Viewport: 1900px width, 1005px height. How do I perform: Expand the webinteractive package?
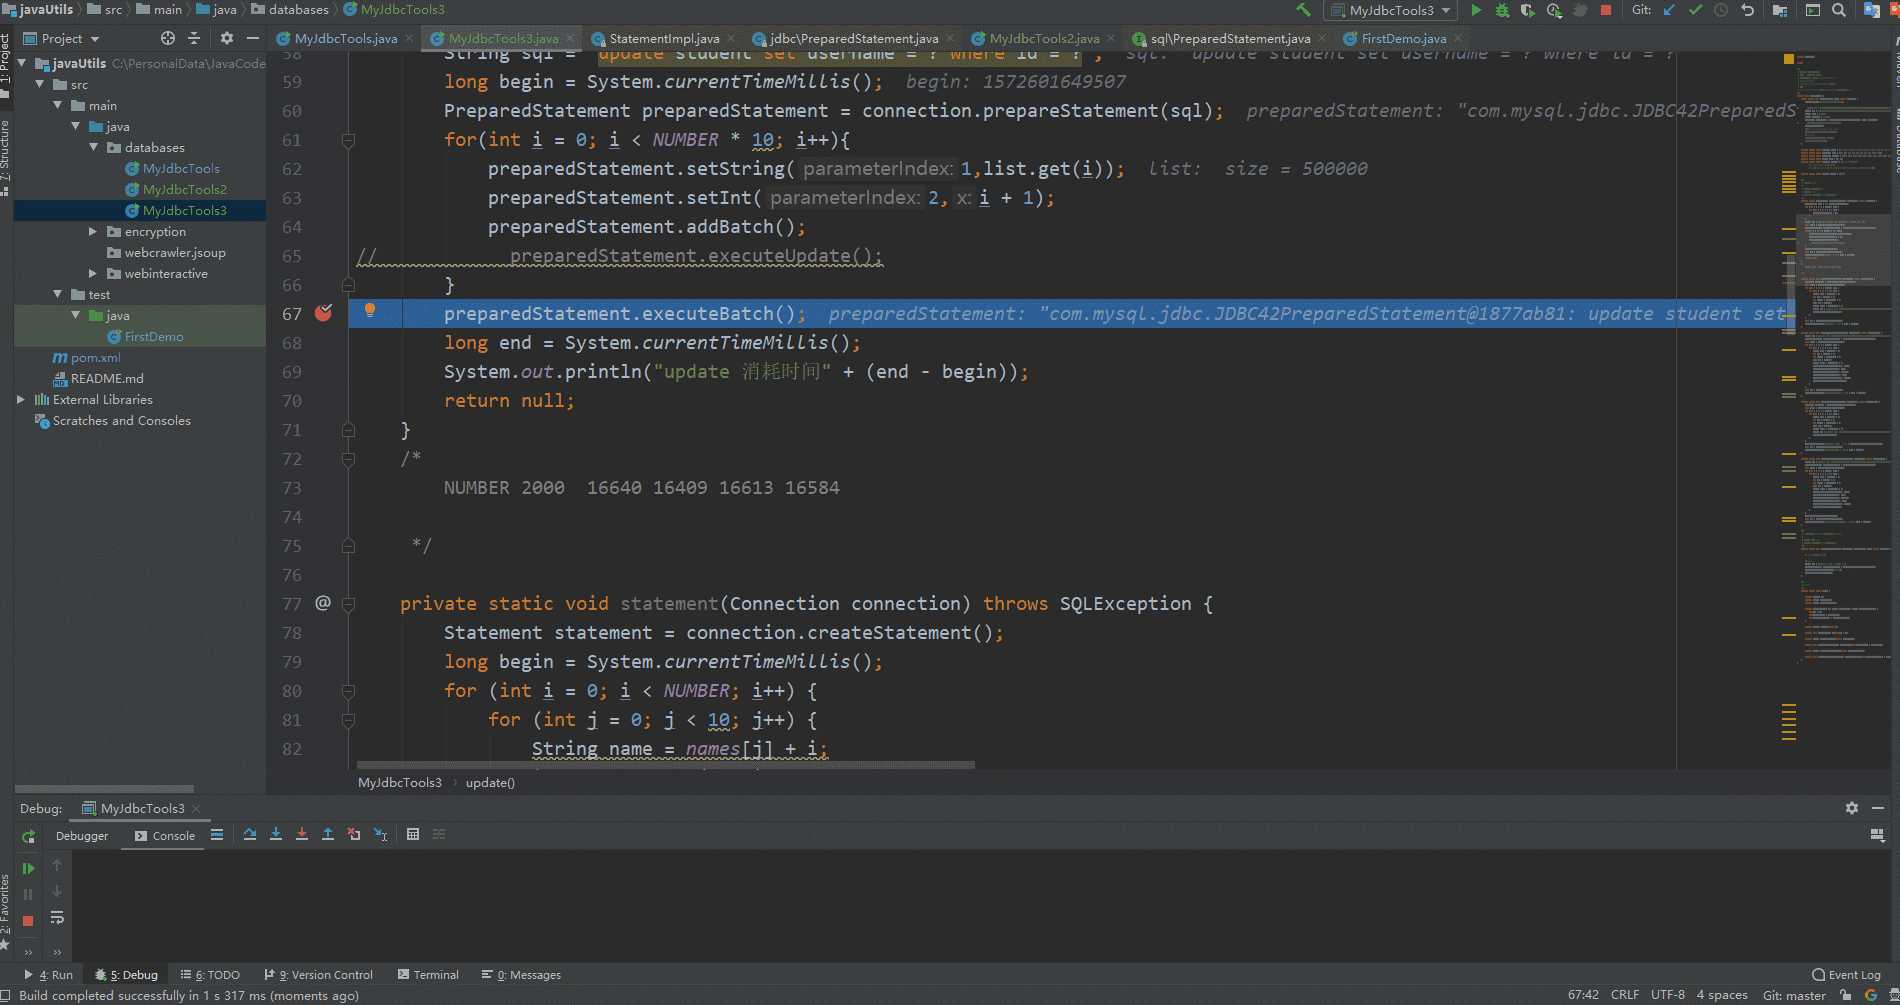(94, 273)
